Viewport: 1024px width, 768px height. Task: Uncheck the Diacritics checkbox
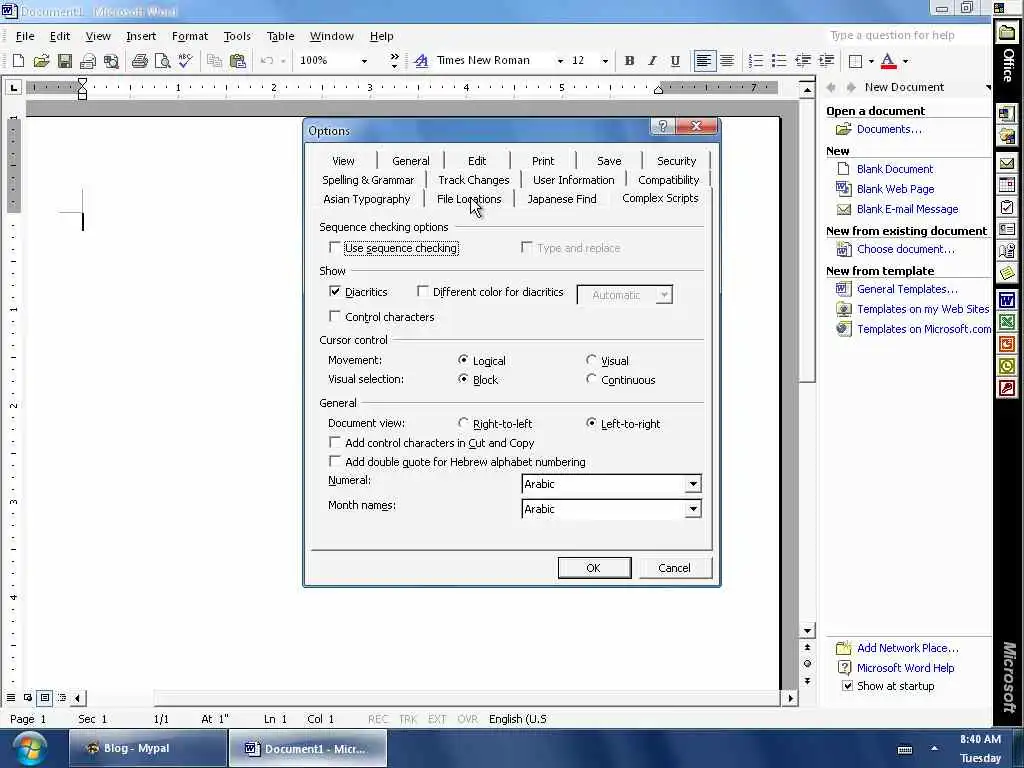(x=335, y=291)
